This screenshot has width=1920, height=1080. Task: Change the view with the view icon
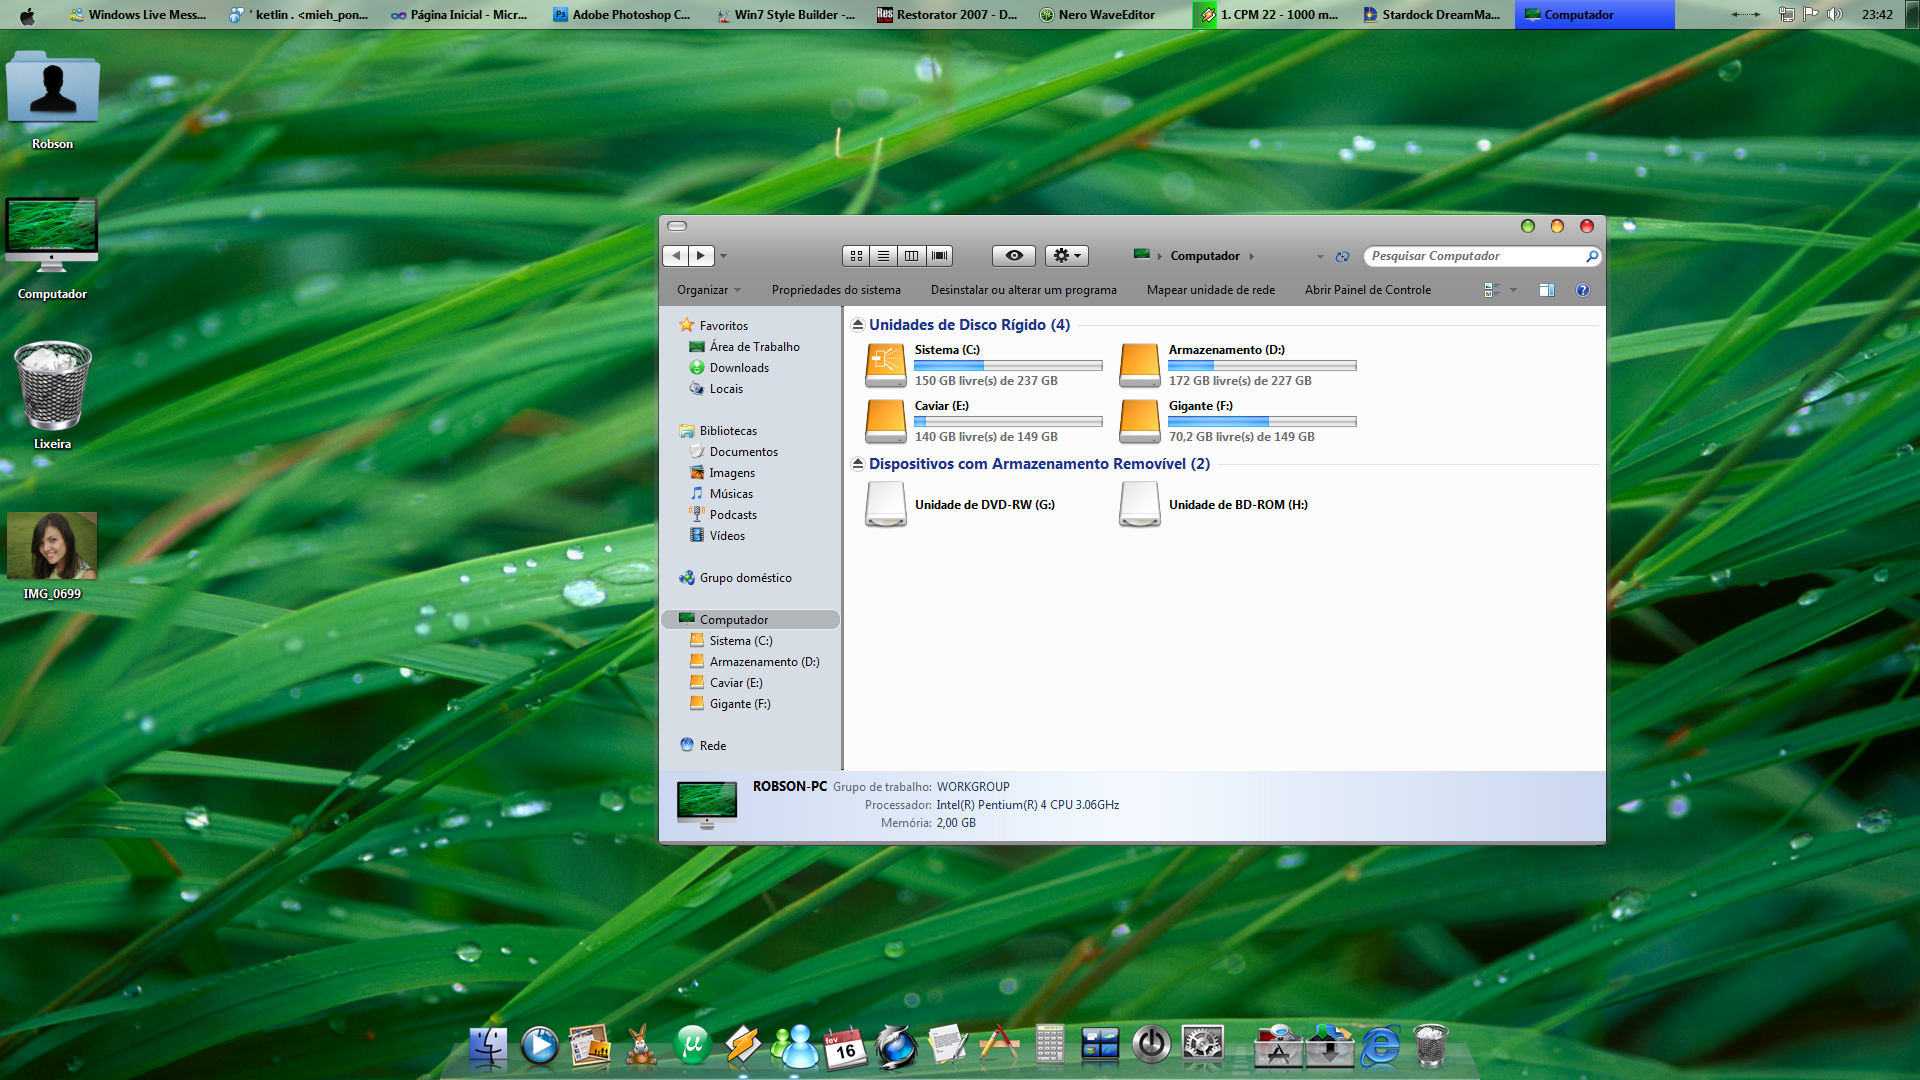[1492, 290]
